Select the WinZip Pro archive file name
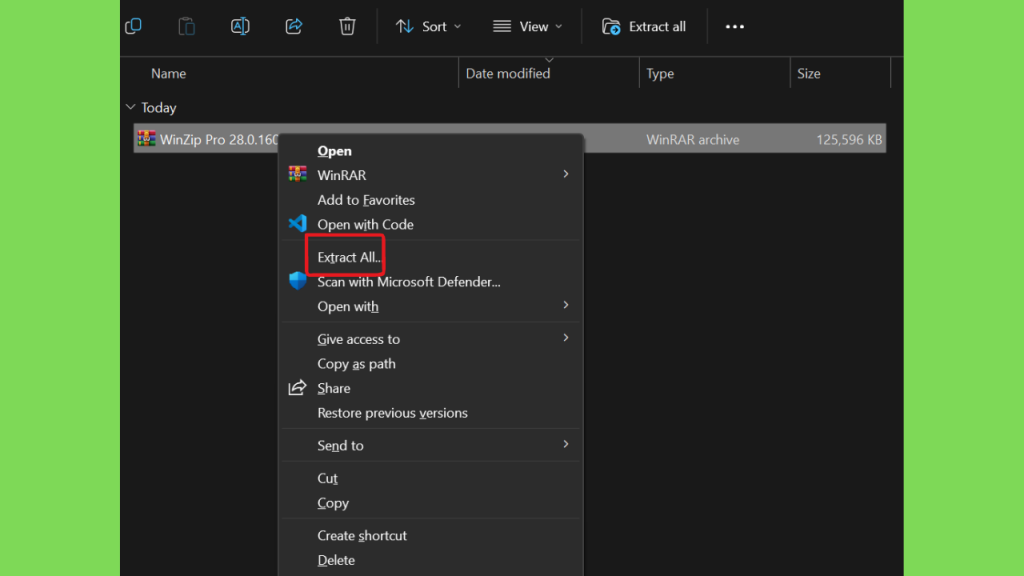 [219, 140]
